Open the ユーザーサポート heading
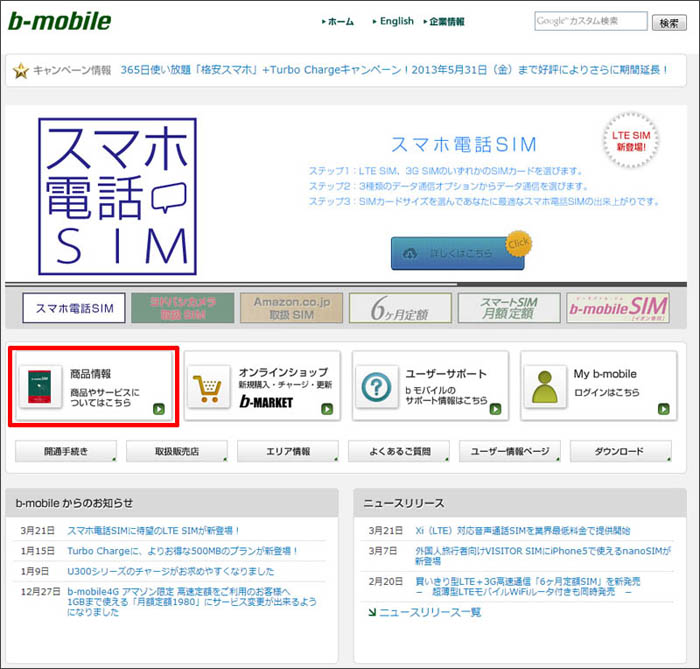The image size is (700, 669). [446, 374]
